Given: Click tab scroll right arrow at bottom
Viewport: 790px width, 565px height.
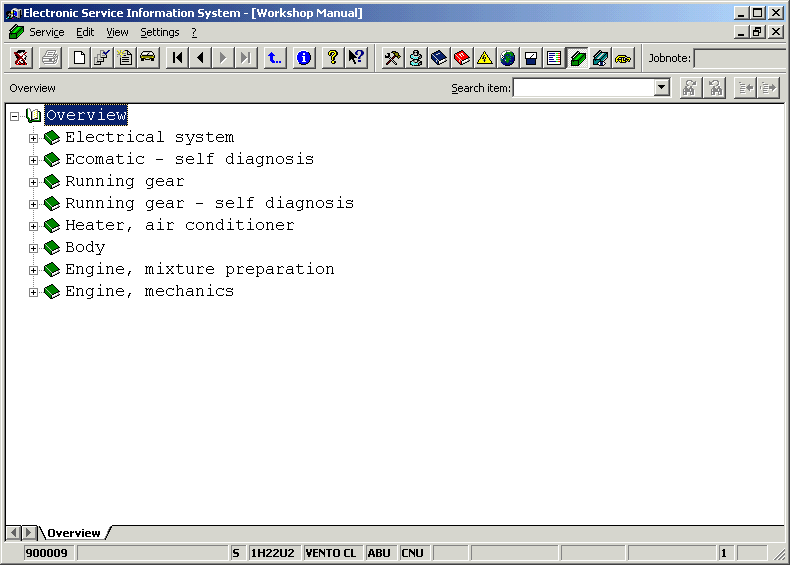Looking at the screenshot, I should 29,532.
